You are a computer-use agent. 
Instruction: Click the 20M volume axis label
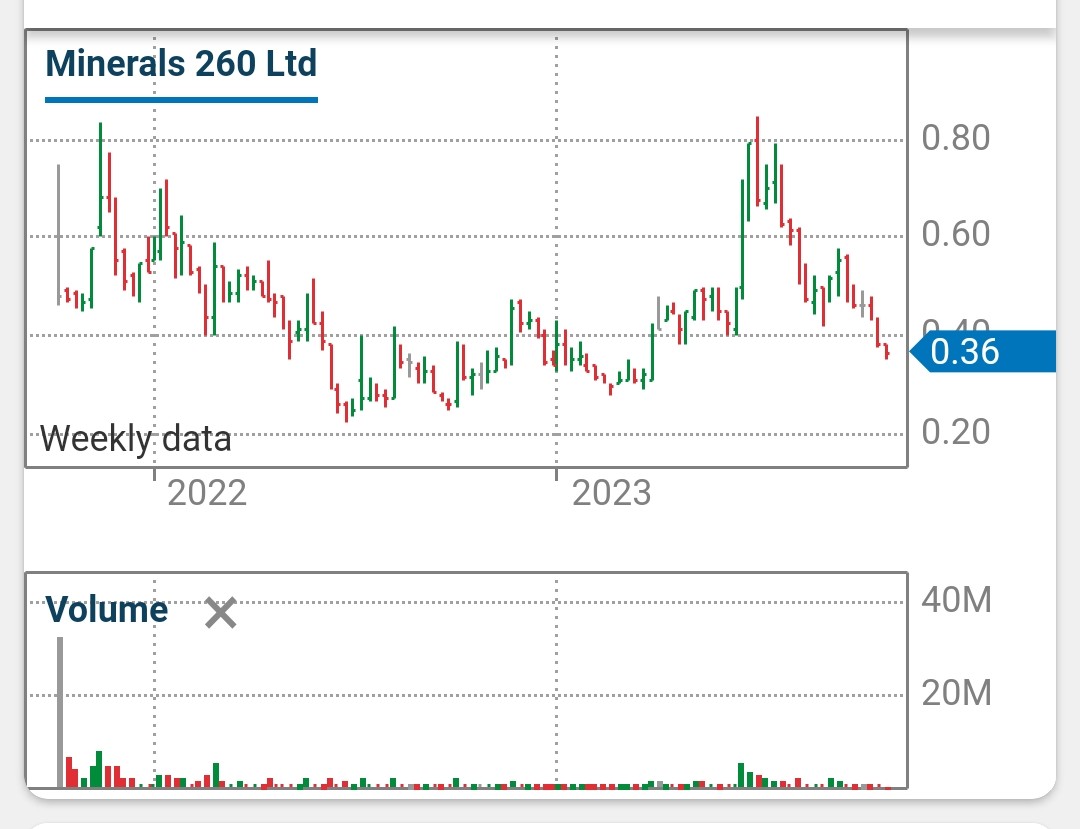tap(957, 693)
